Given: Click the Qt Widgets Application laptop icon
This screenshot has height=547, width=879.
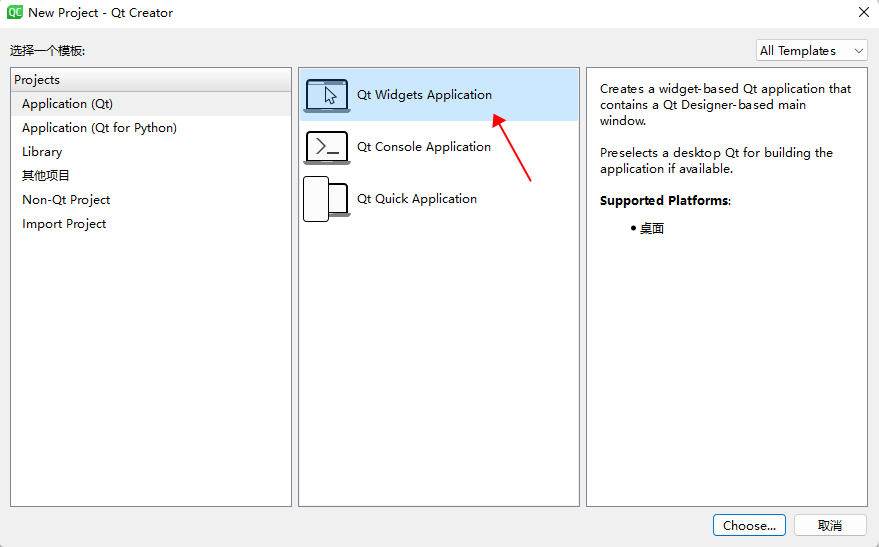Looking at the screenshot, I should point(327,95).
